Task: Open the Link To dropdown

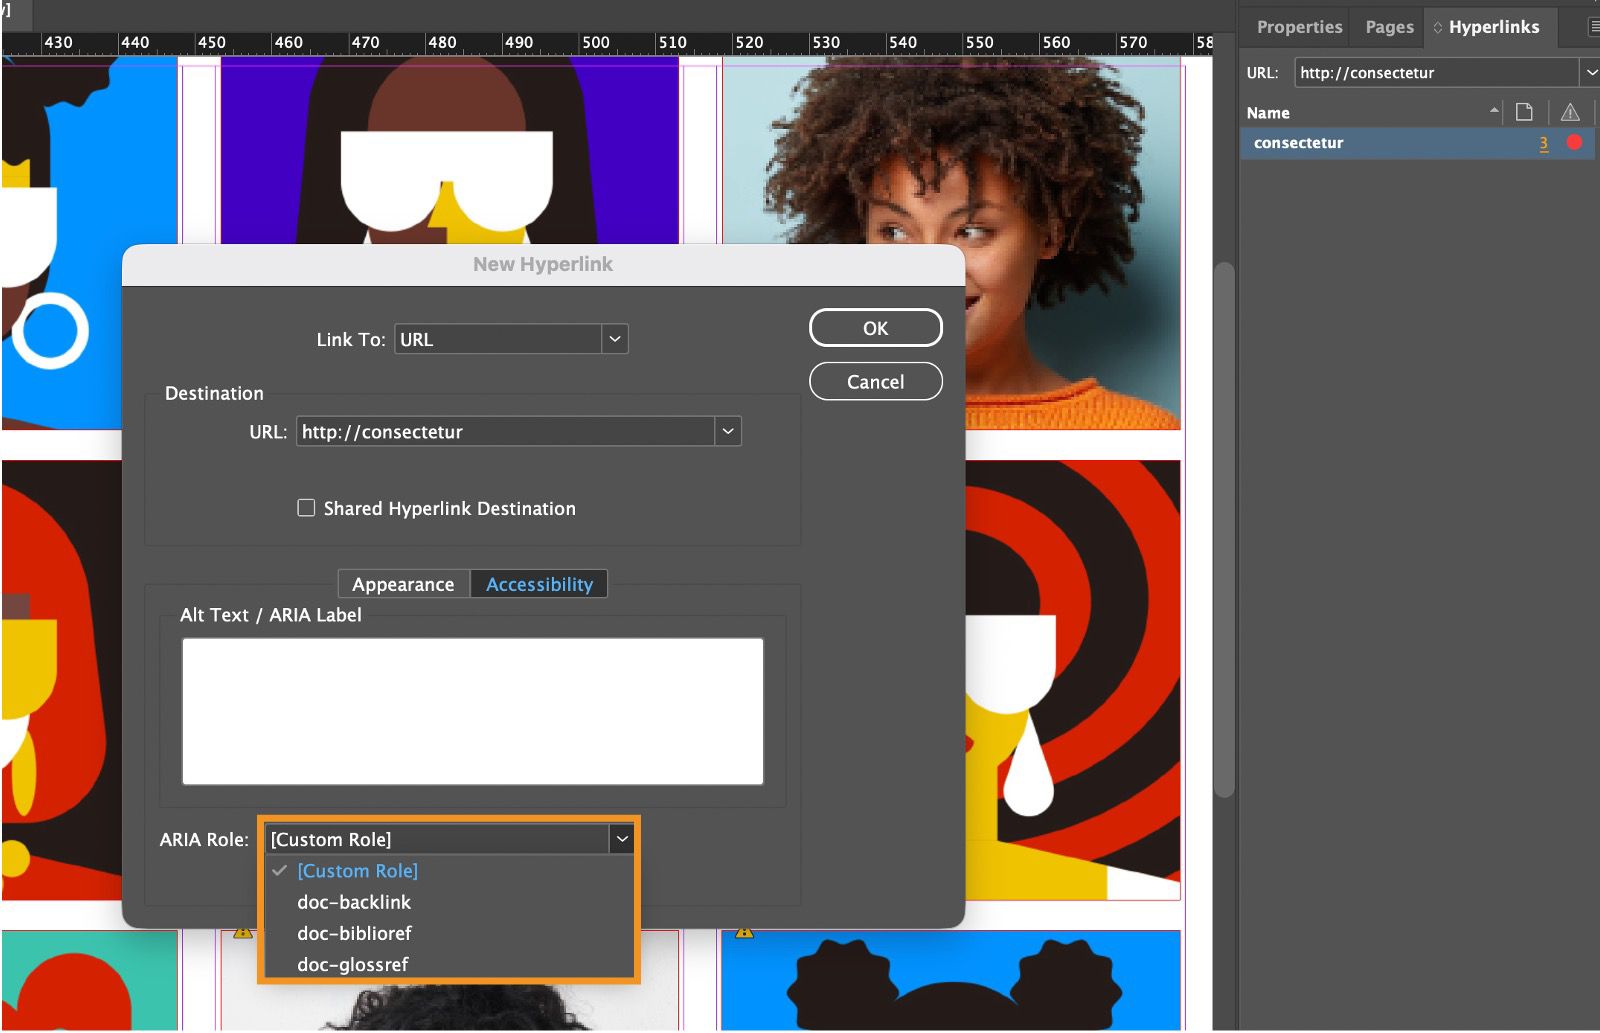Action: pyautogui.click(x=614, y=339)
